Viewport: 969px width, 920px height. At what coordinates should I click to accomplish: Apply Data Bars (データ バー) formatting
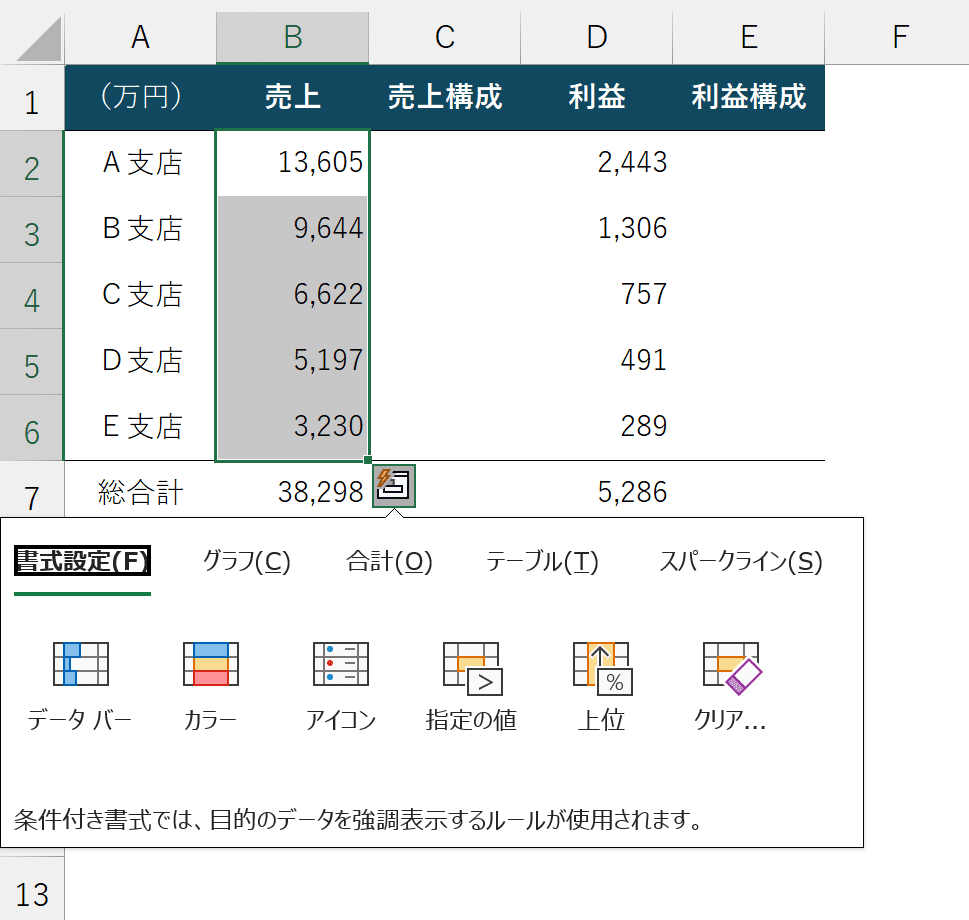point(80,686)
